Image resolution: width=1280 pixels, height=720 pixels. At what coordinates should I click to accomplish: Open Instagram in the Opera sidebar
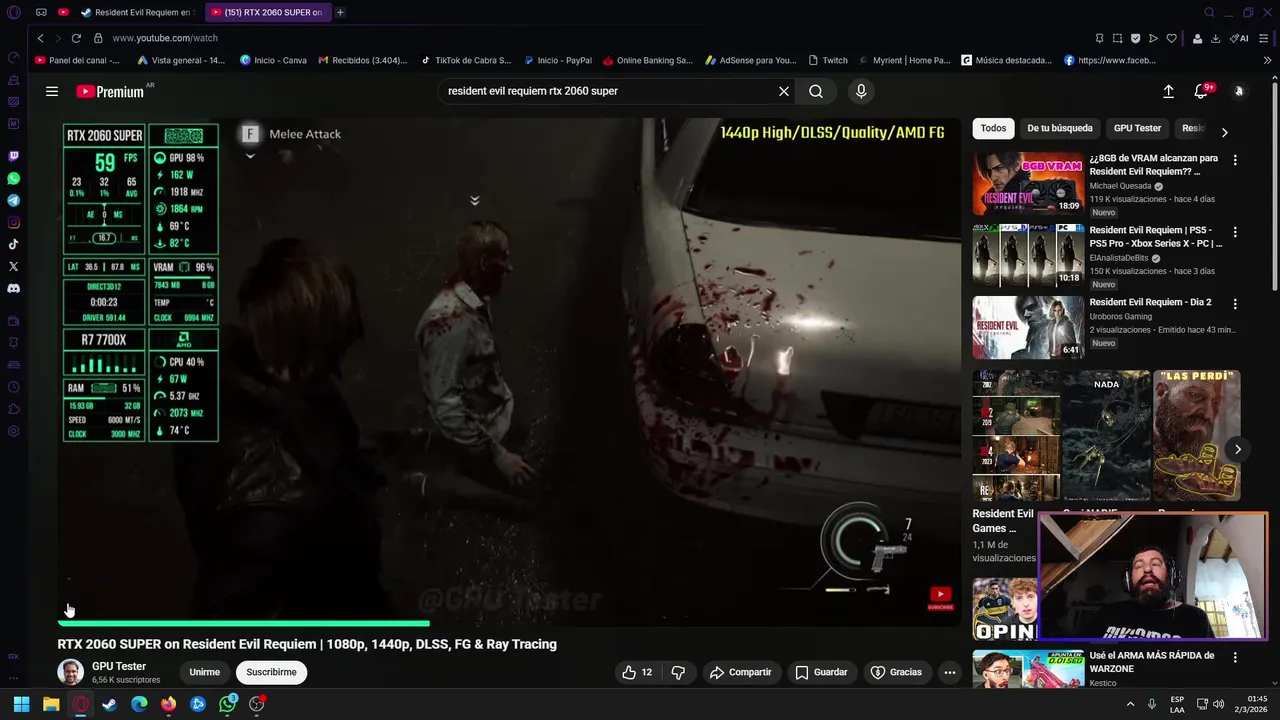tap(13, 222)
